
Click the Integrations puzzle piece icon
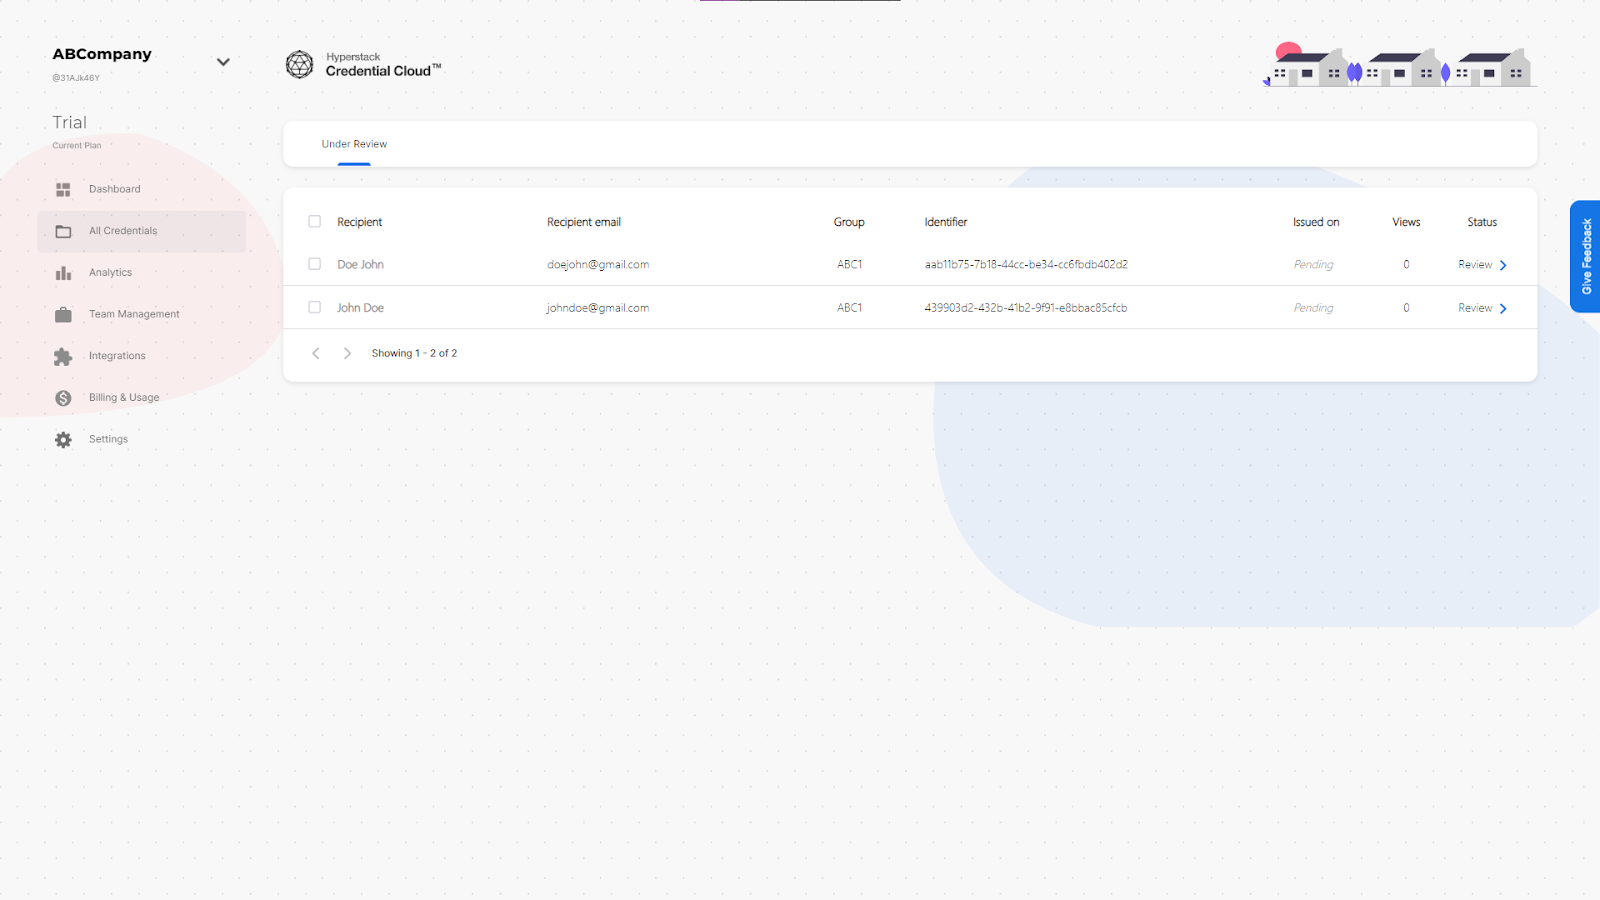63,356
